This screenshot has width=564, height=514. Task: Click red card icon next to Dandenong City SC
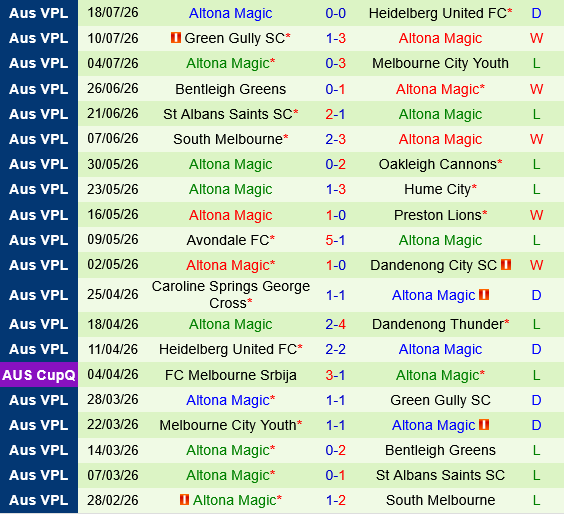[506, 265]
